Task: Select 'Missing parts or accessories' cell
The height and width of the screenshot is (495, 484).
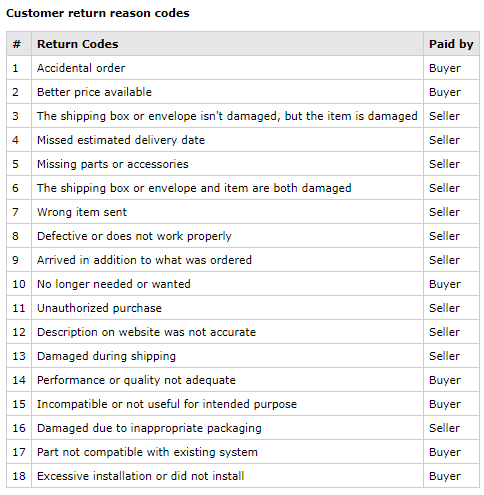Action: 113,164
